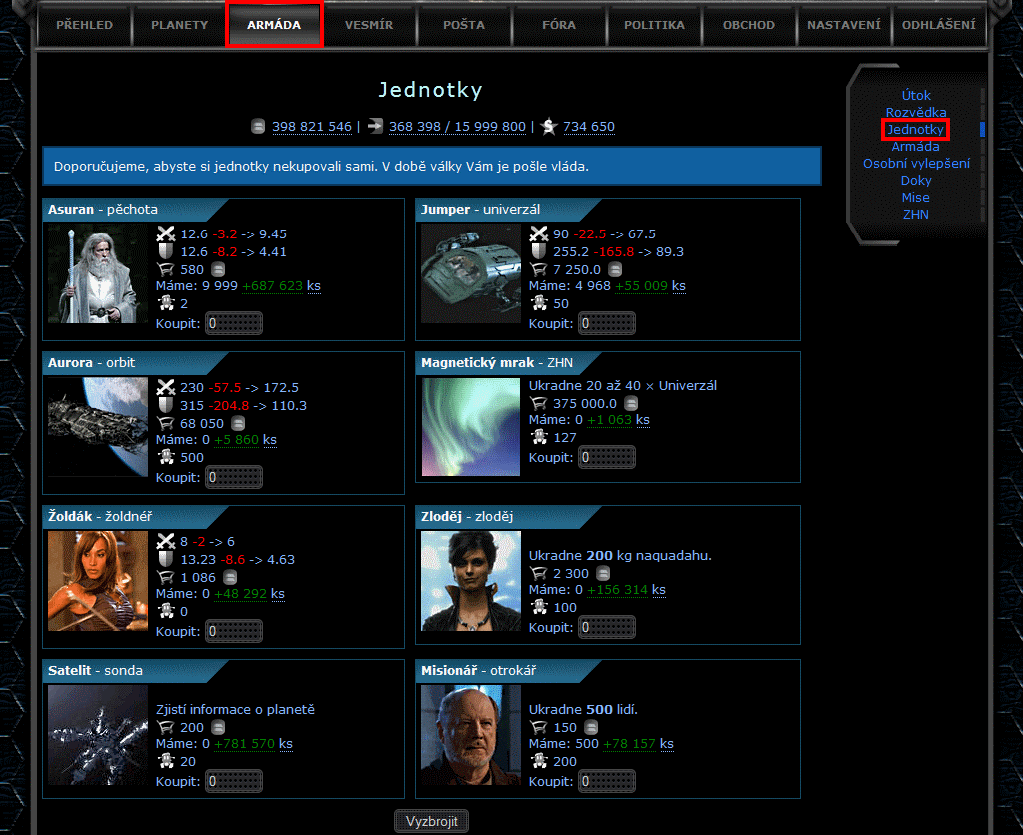Open the Asuran wizard portrait
Screen dimensions: 1023x835
coord(97,273)
